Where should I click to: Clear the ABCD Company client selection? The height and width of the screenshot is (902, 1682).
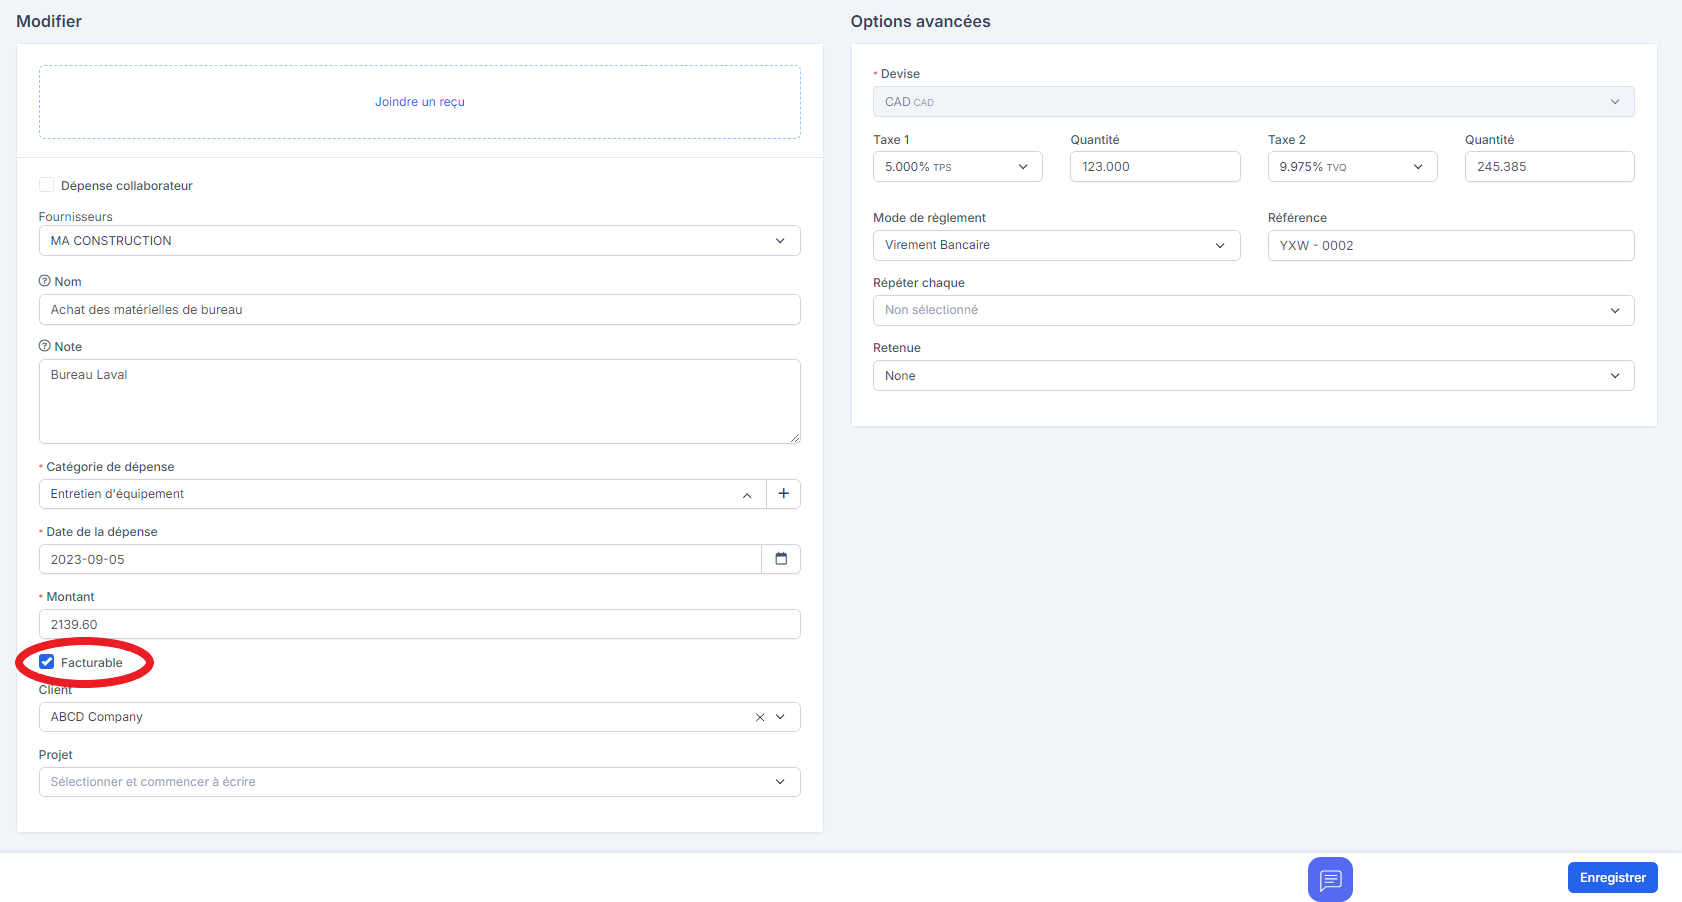point(760,717)
